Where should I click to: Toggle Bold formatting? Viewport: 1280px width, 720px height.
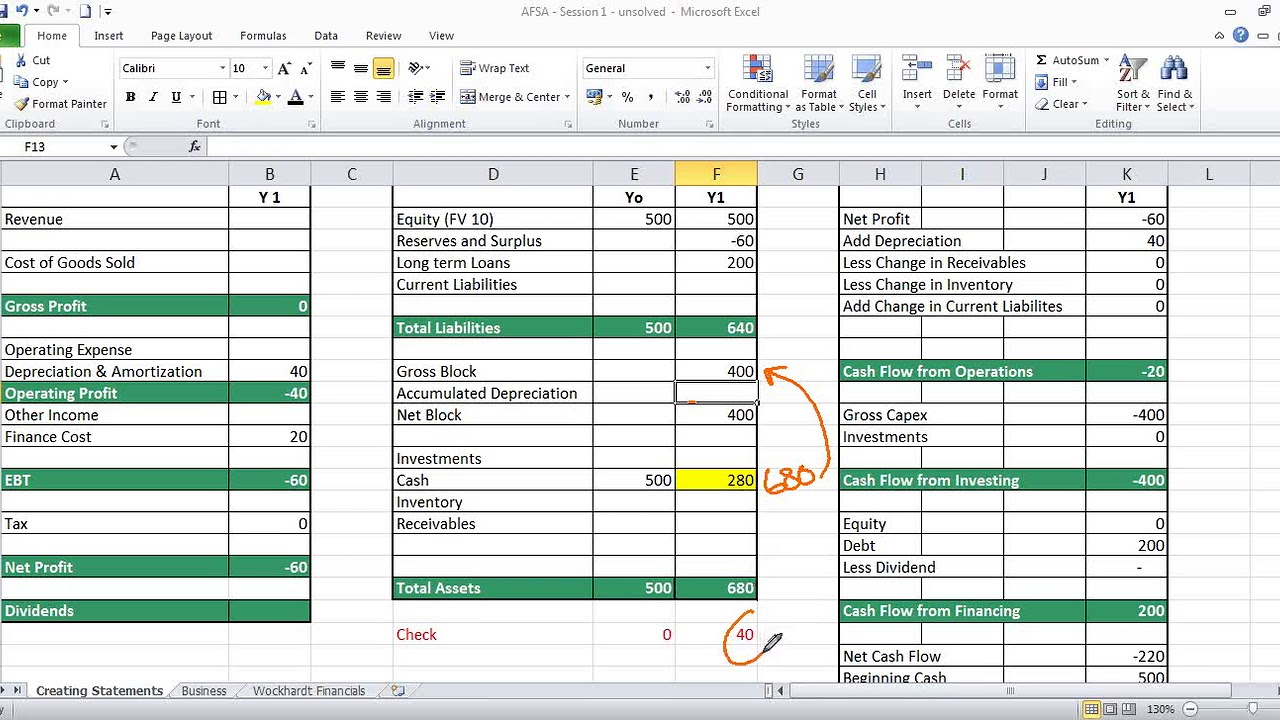[x=130, y=97]
